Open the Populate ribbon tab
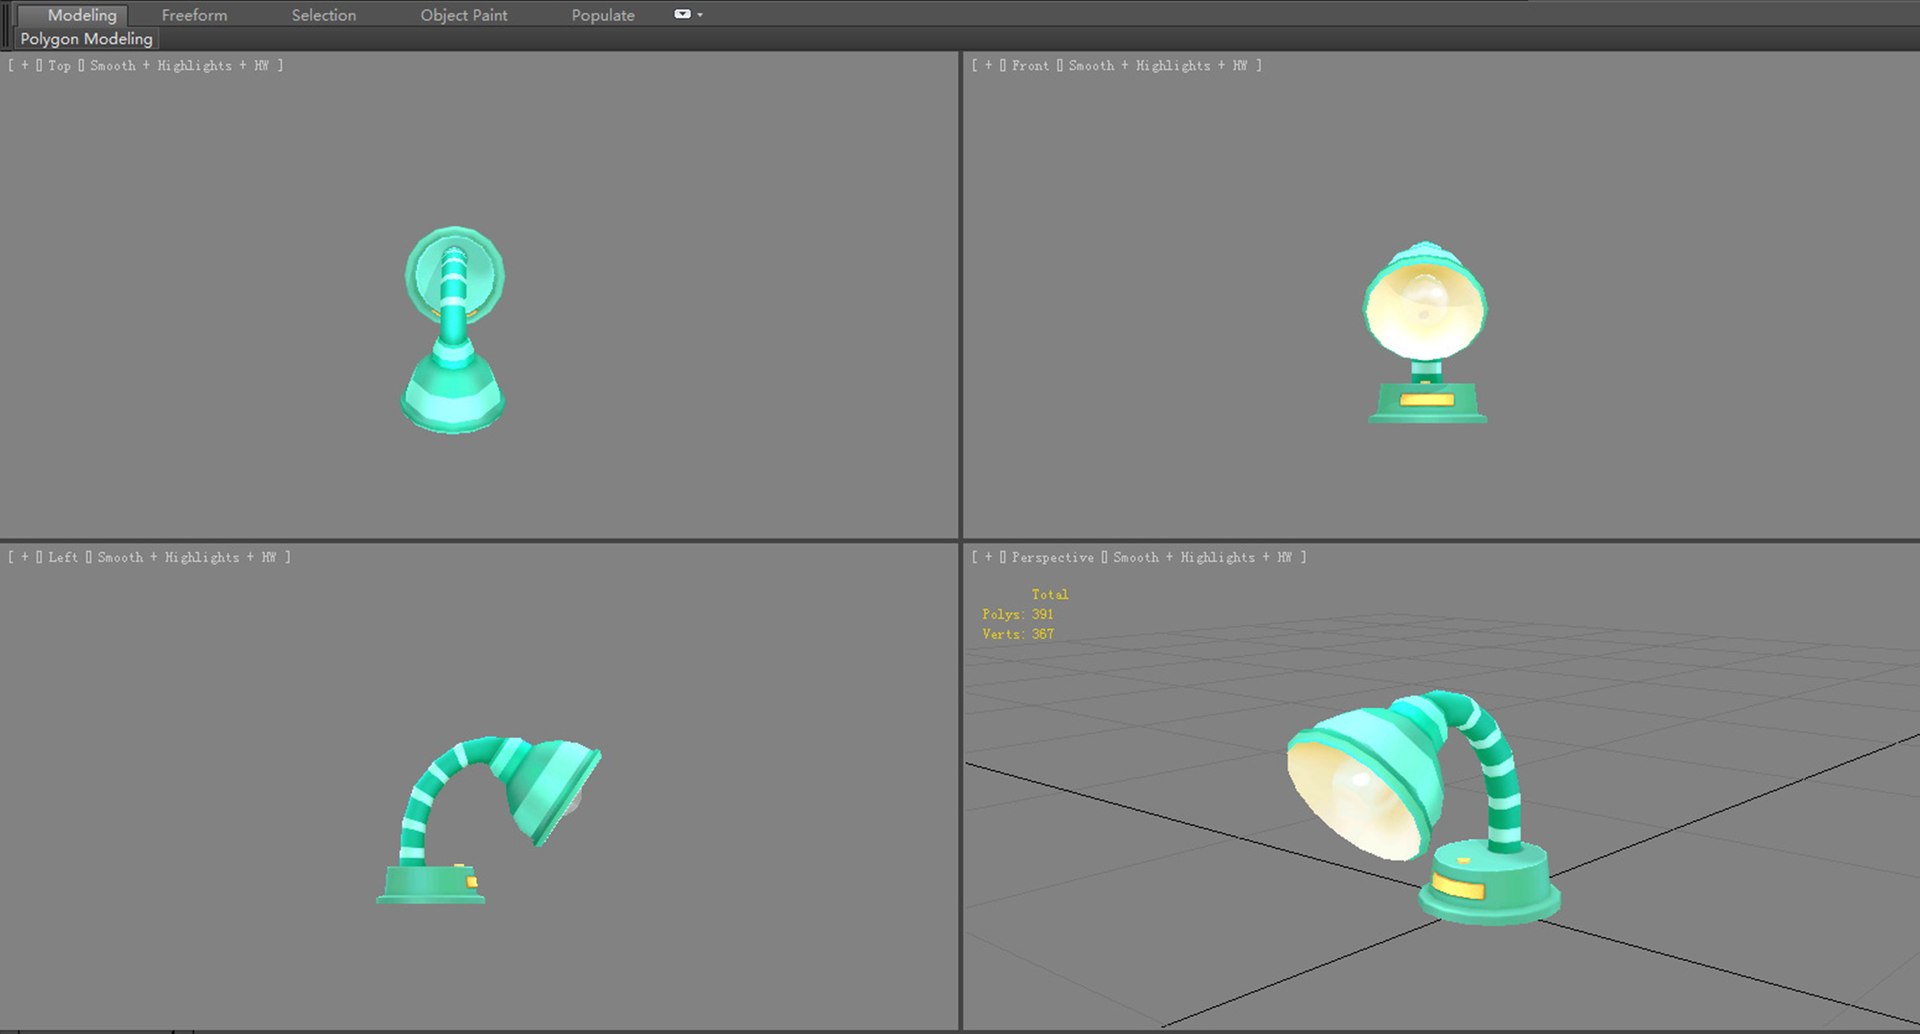 coord(603,15)
